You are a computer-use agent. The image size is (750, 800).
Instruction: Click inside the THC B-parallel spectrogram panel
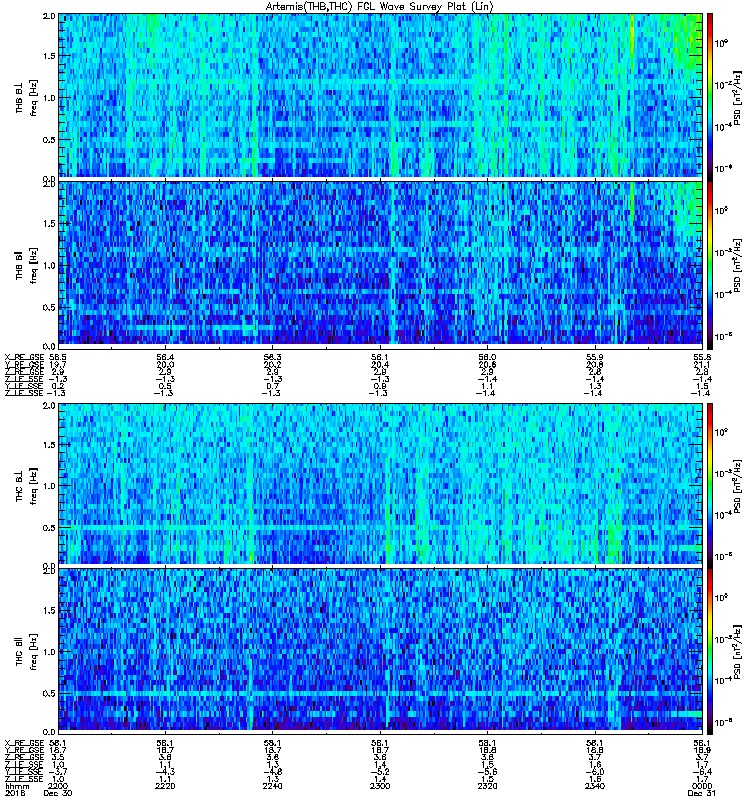(380, 649)
